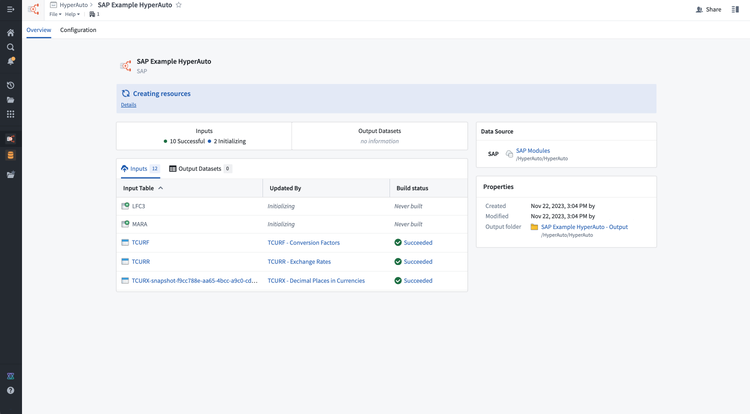750x414 pixels.
Task: Open the Help dropdown menu
Action: [72, 14]
